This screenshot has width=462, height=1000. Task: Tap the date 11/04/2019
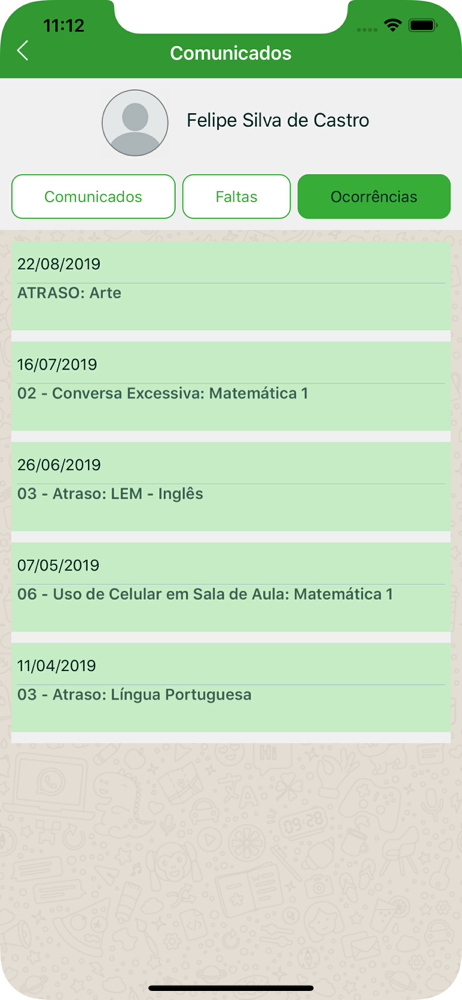(57, 666)
